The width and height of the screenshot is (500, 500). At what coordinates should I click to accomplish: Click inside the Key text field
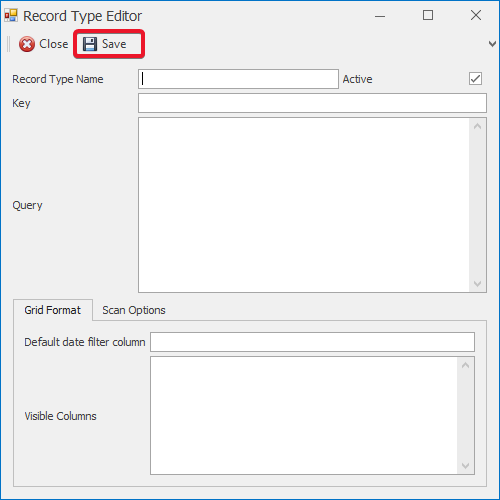tap(312, 103)
